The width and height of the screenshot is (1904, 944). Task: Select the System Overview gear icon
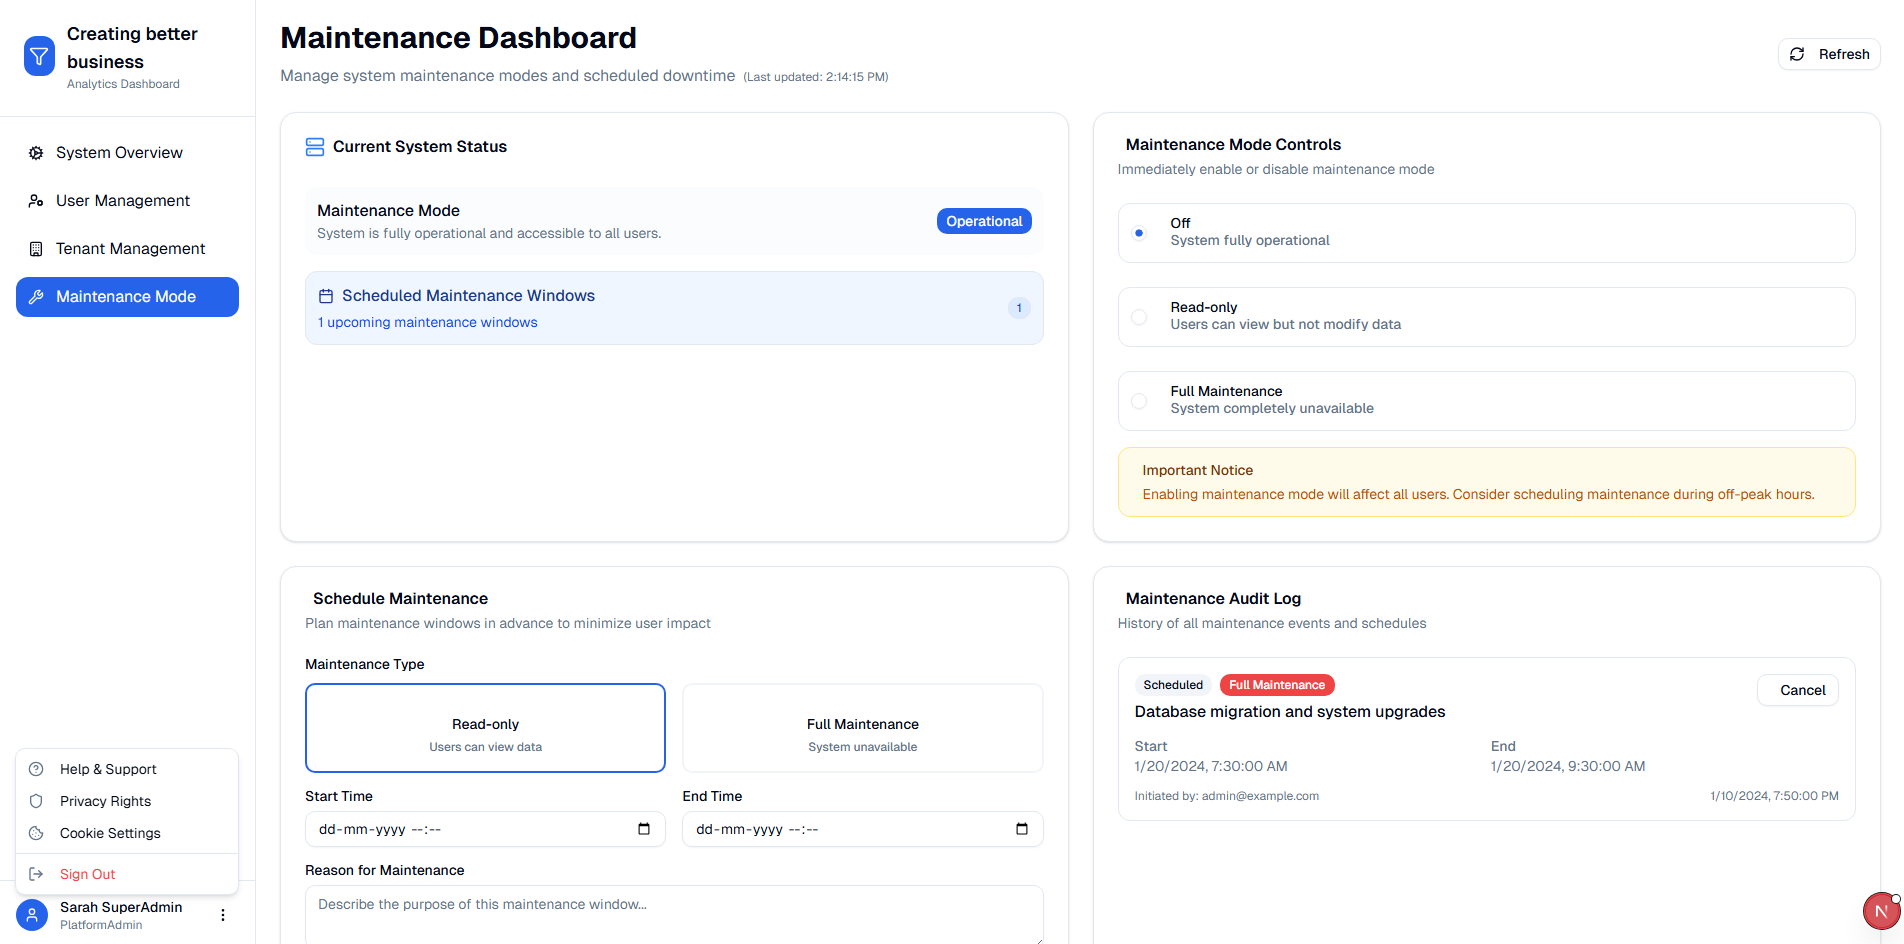tap(36, 152)
